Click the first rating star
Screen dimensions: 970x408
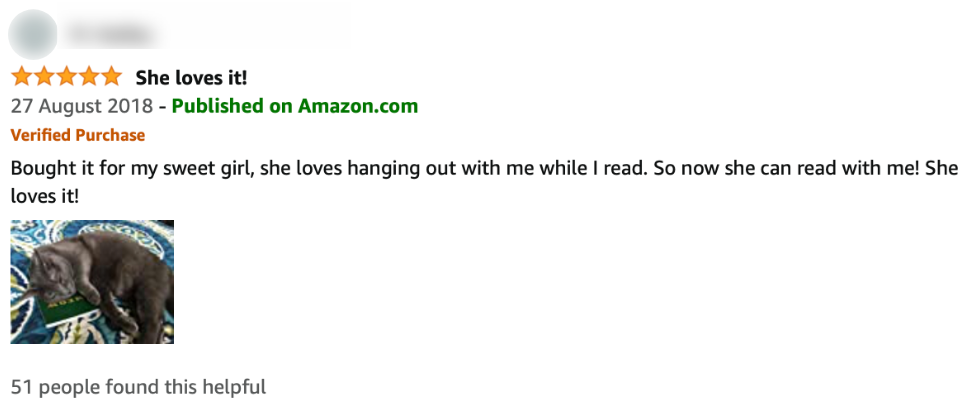21,77
